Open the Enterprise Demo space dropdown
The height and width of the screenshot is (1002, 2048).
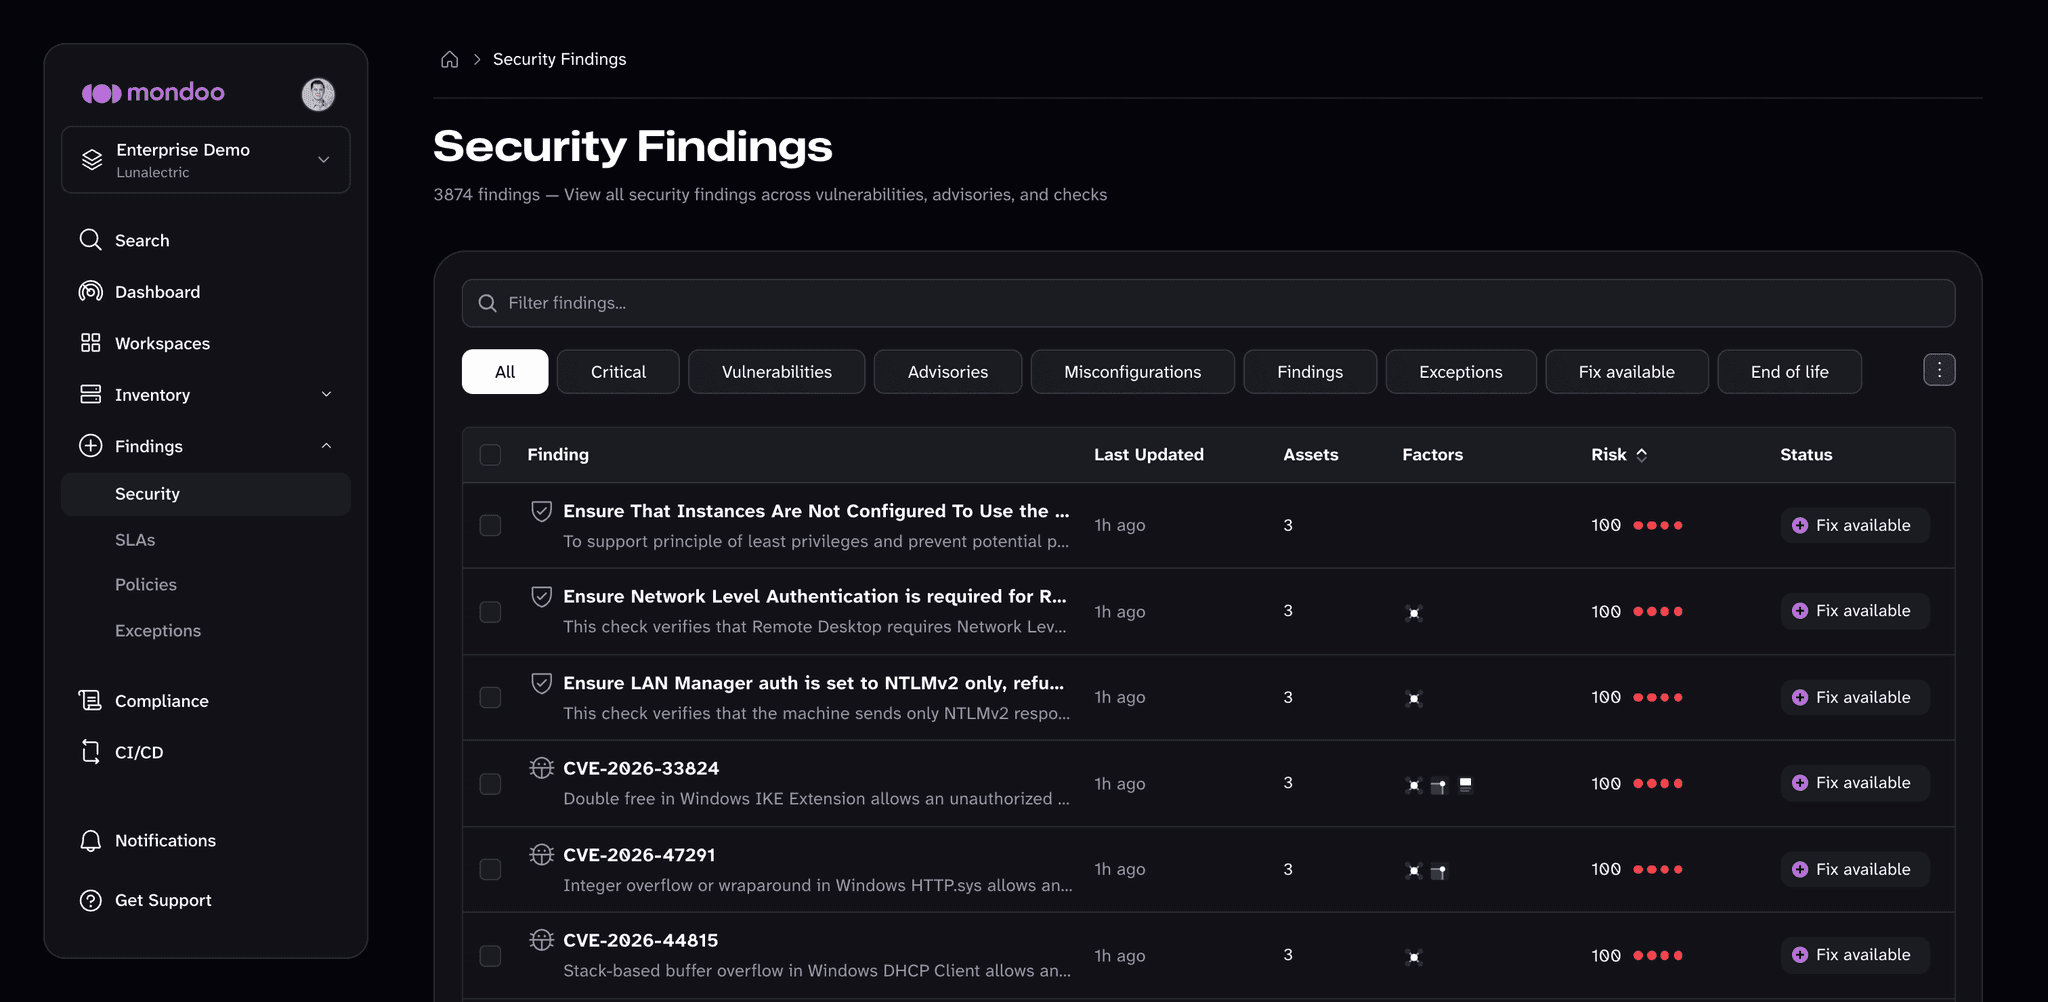tap(206, 160)
